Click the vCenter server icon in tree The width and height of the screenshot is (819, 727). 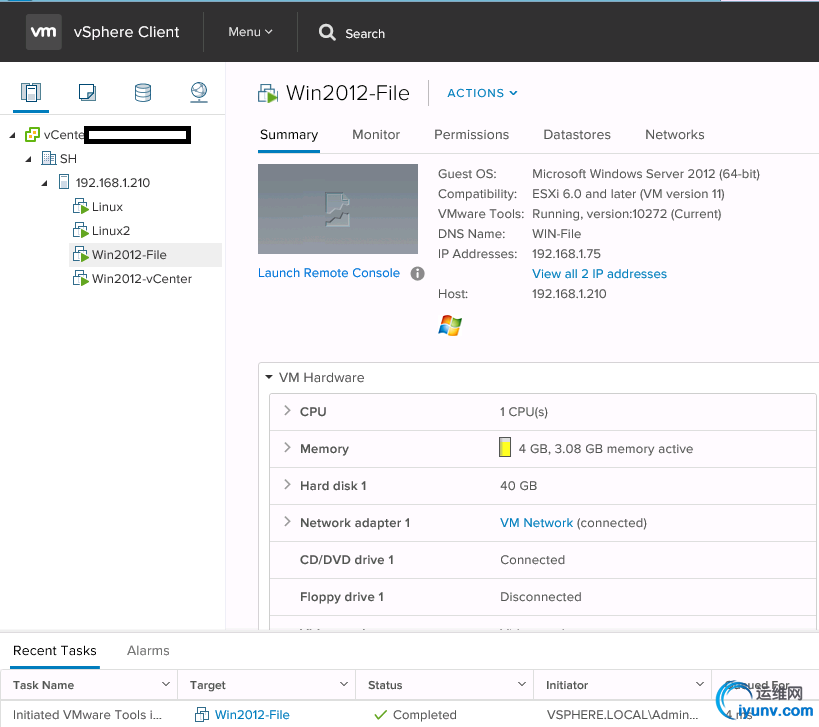point(32,135)
